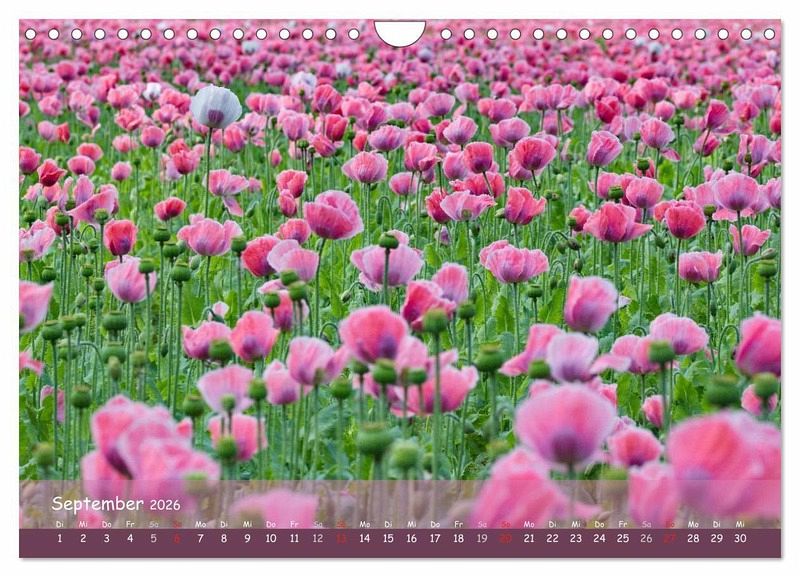Select date 19 in the calendar strip
The height and width of the screenshot is (577, 800).
482,538
